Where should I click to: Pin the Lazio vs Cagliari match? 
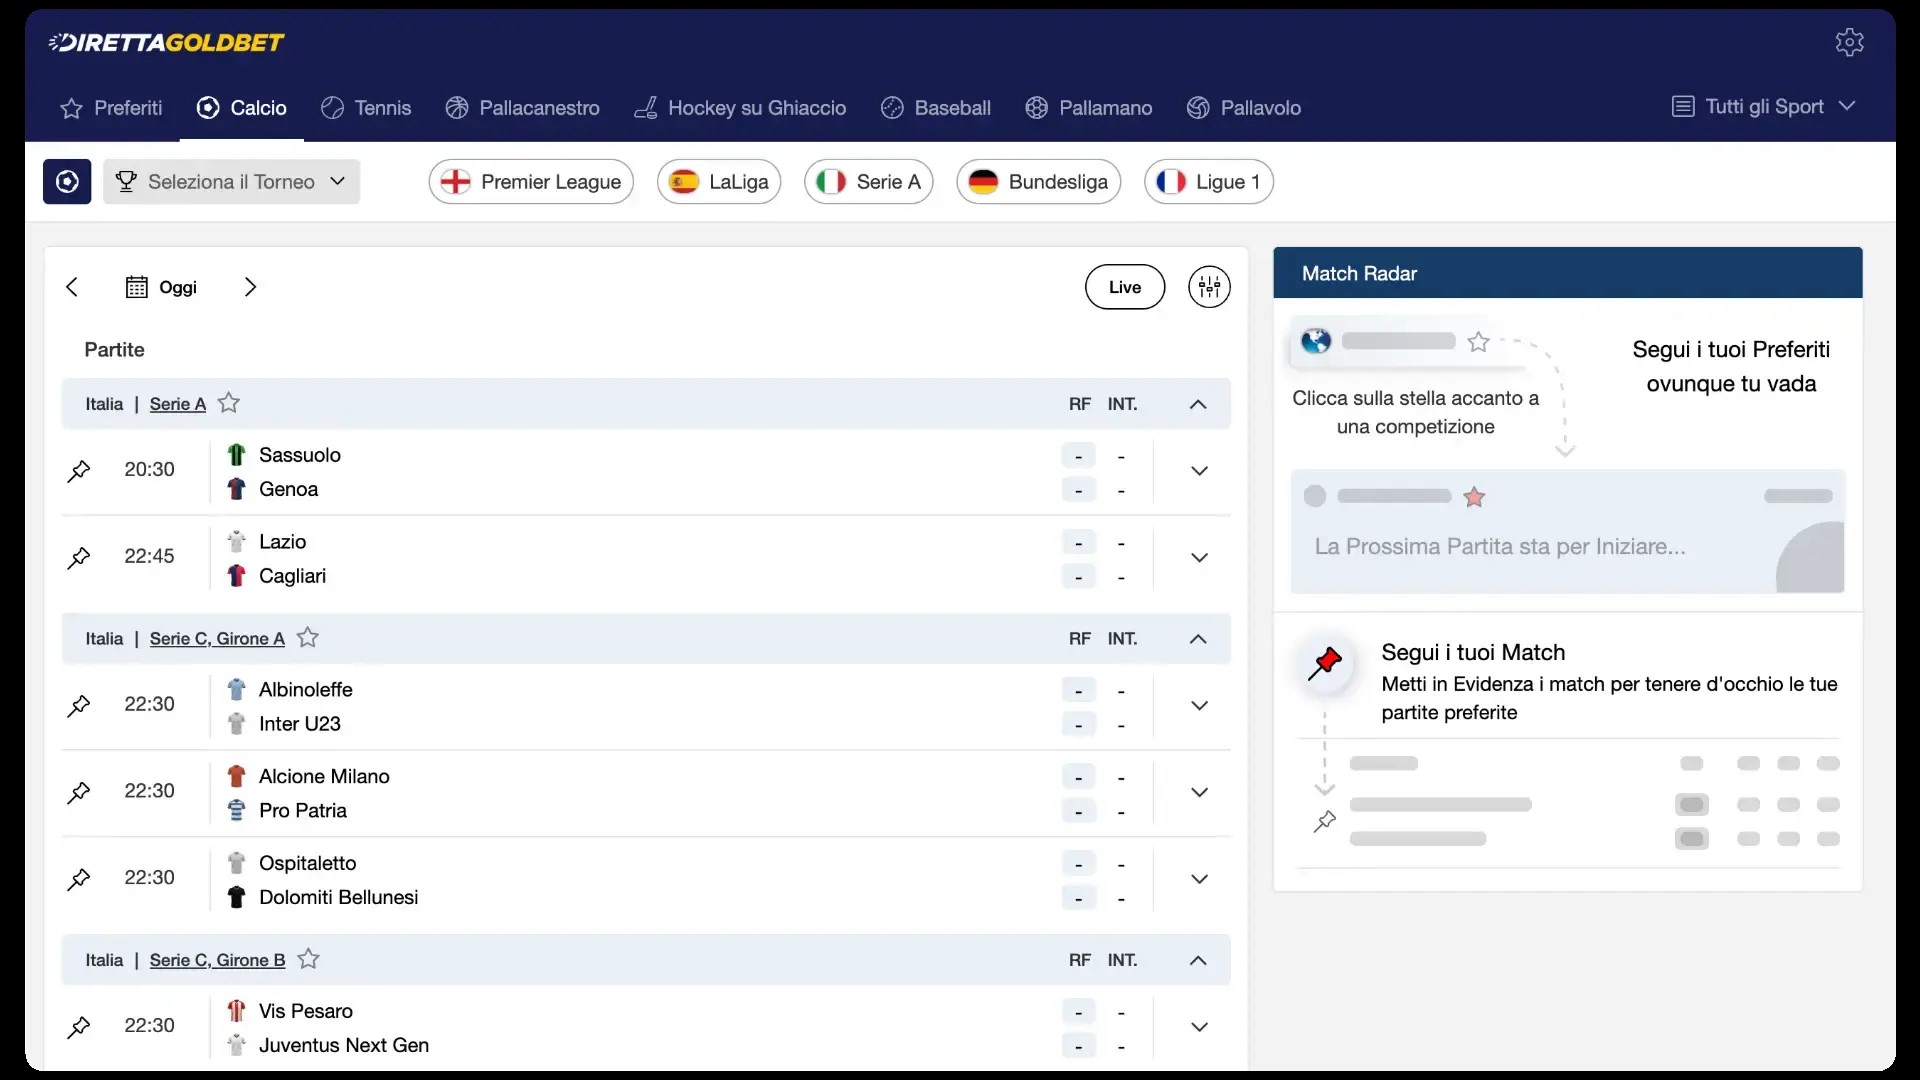[x=79, y=557]
